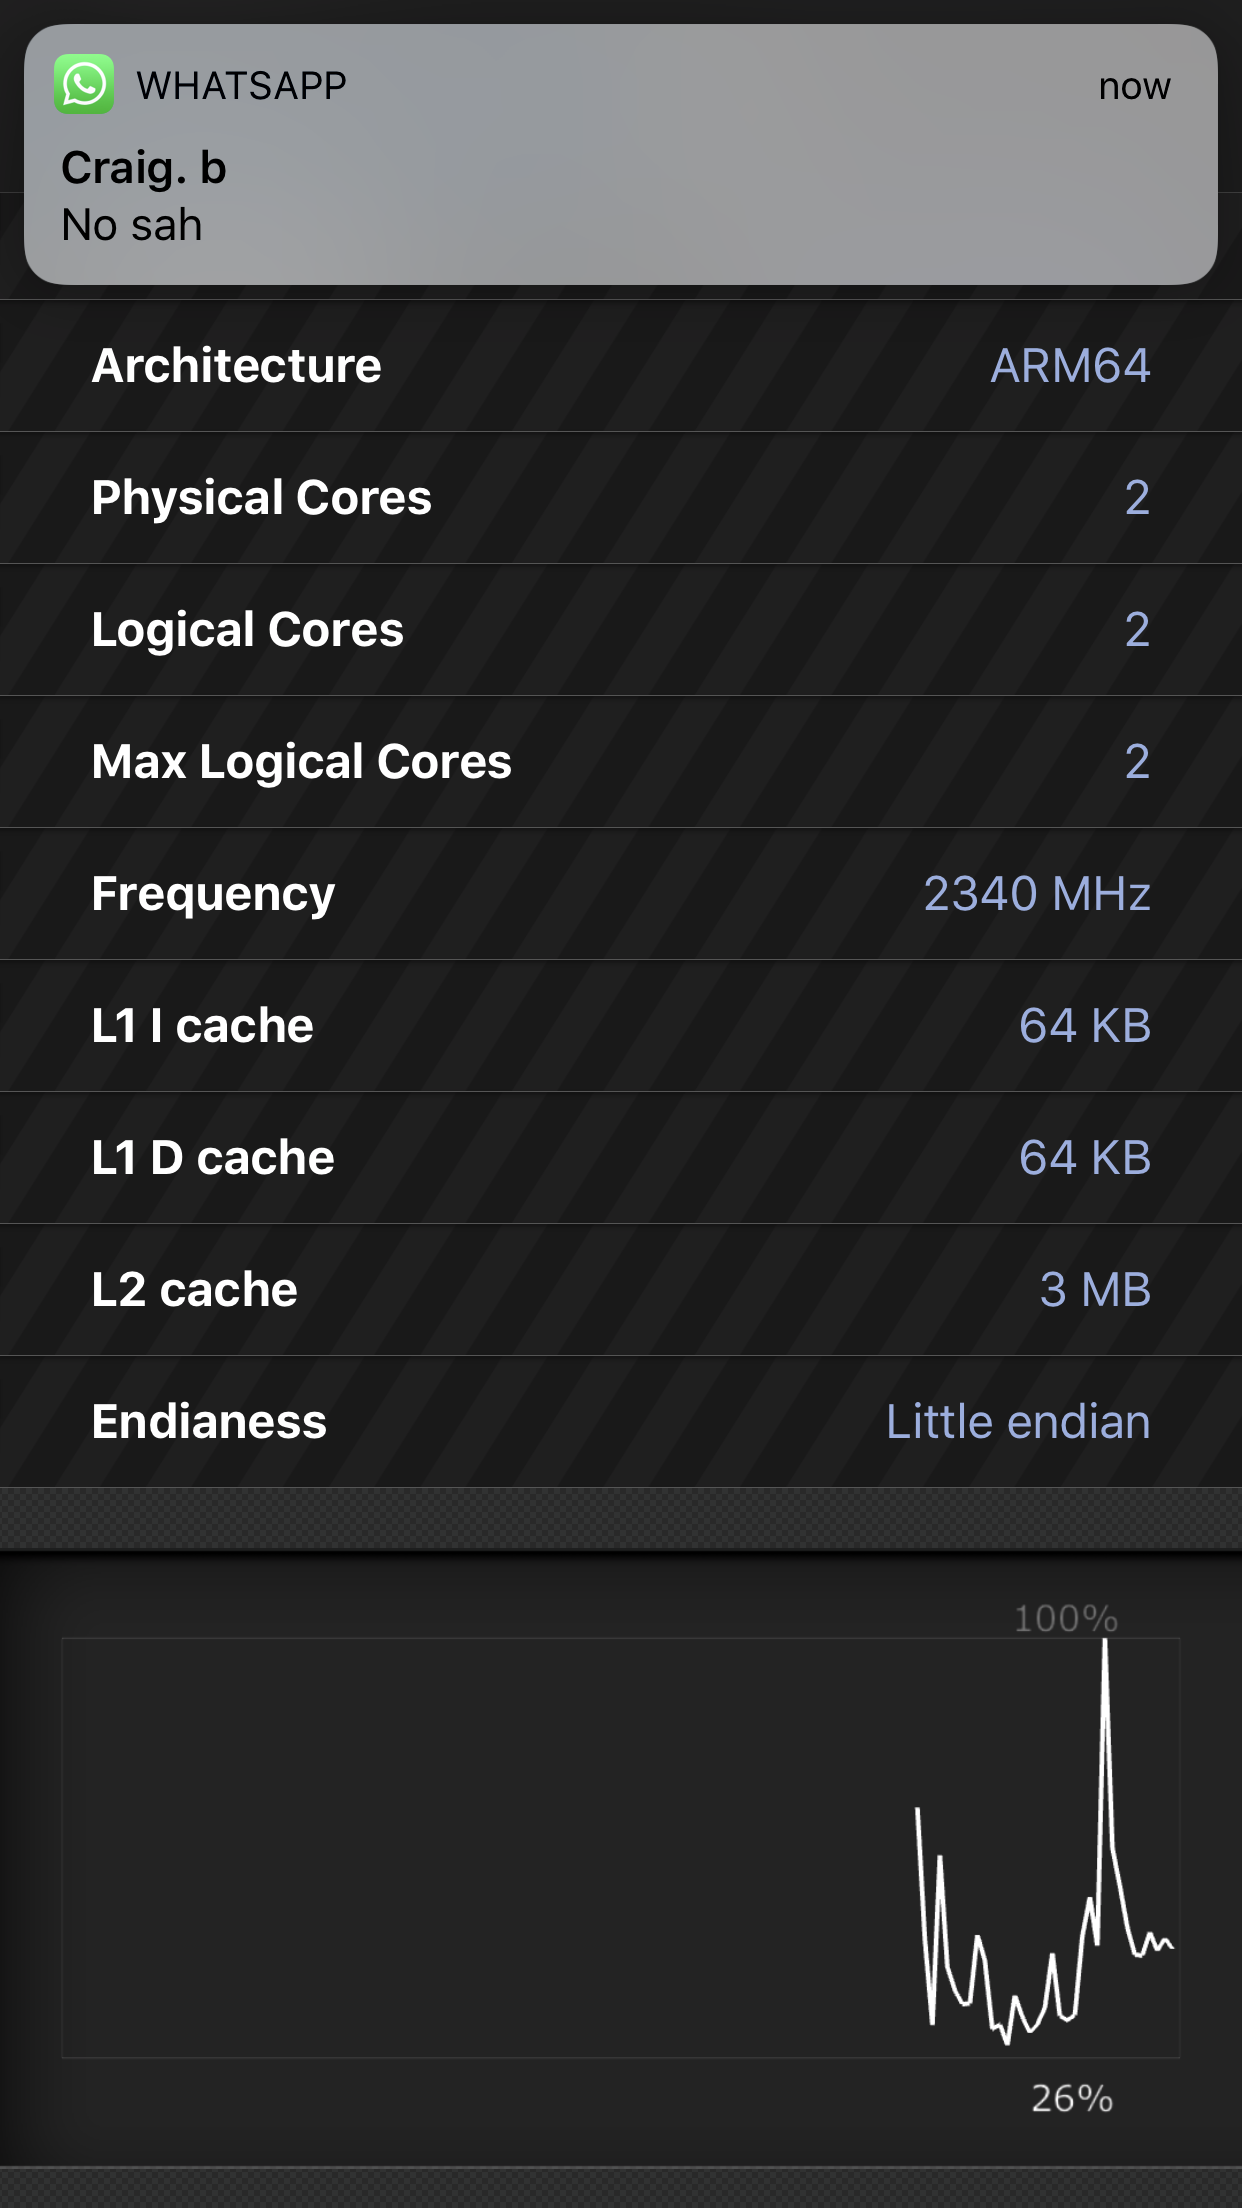Select the Physical Cores row
This screenshot has height=2208, width=1242.
[620, 498]
